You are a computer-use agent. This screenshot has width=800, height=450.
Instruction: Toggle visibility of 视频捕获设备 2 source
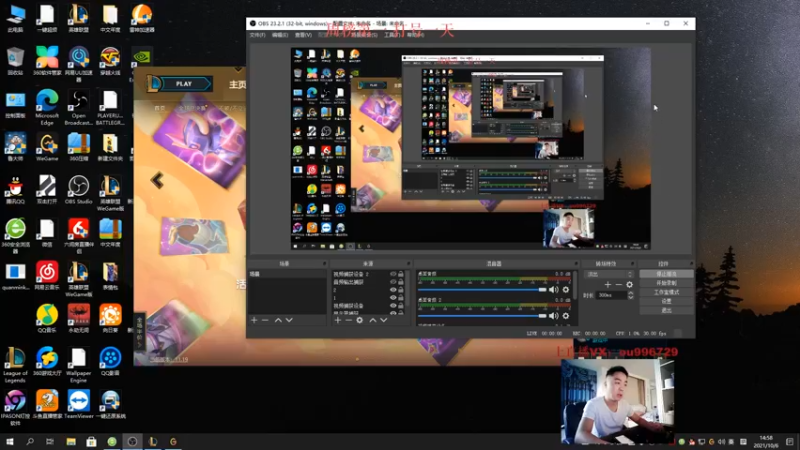(x=393, y=274)
